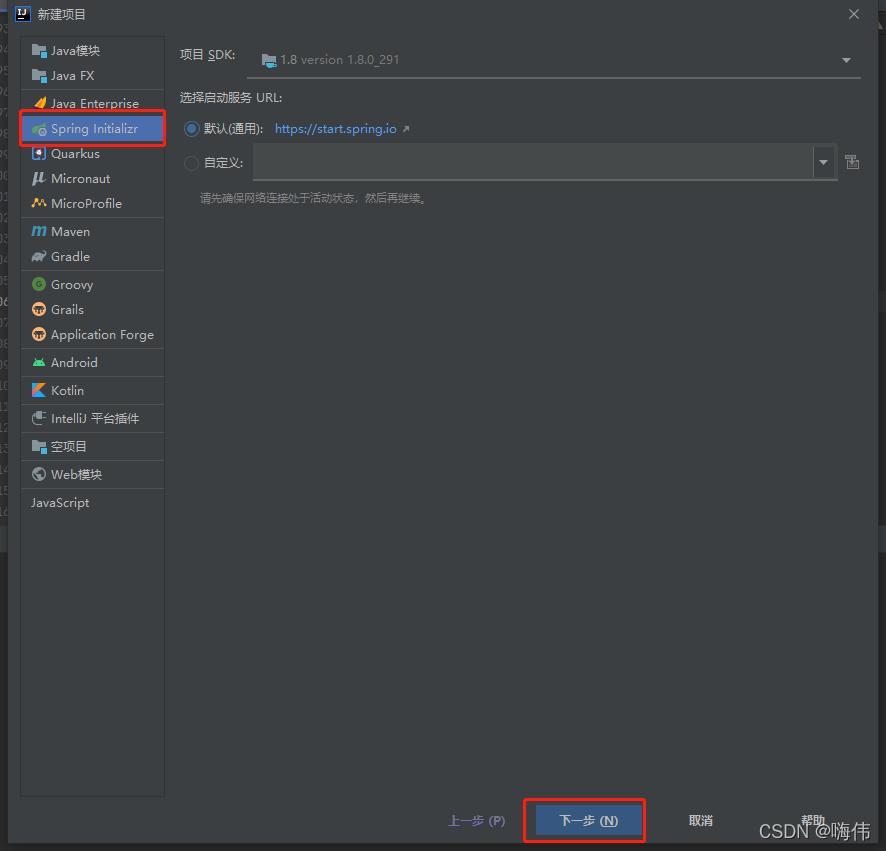Screen dimensions: 886x851
Task: Click the Java FX folder icon
Action: pos(39,76)
